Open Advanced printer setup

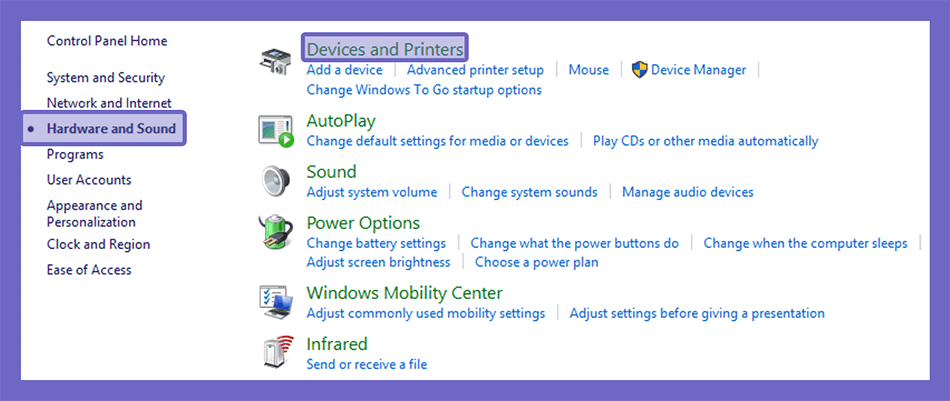coord(475,70)
